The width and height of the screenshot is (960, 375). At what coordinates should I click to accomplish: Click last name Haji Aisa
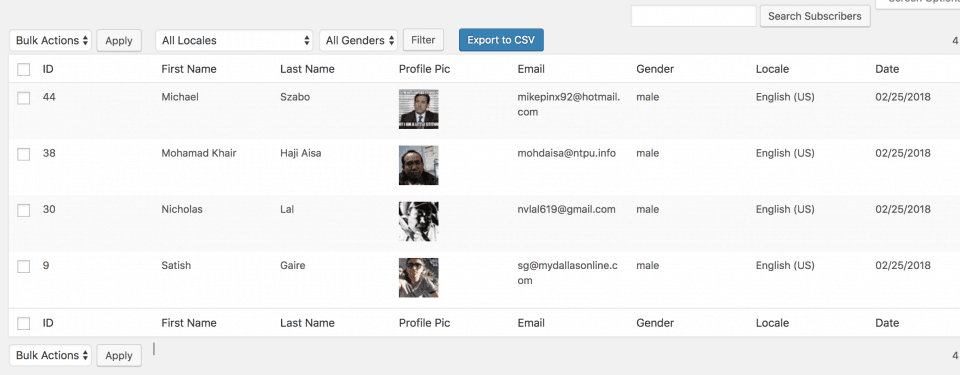coord(301,153)
